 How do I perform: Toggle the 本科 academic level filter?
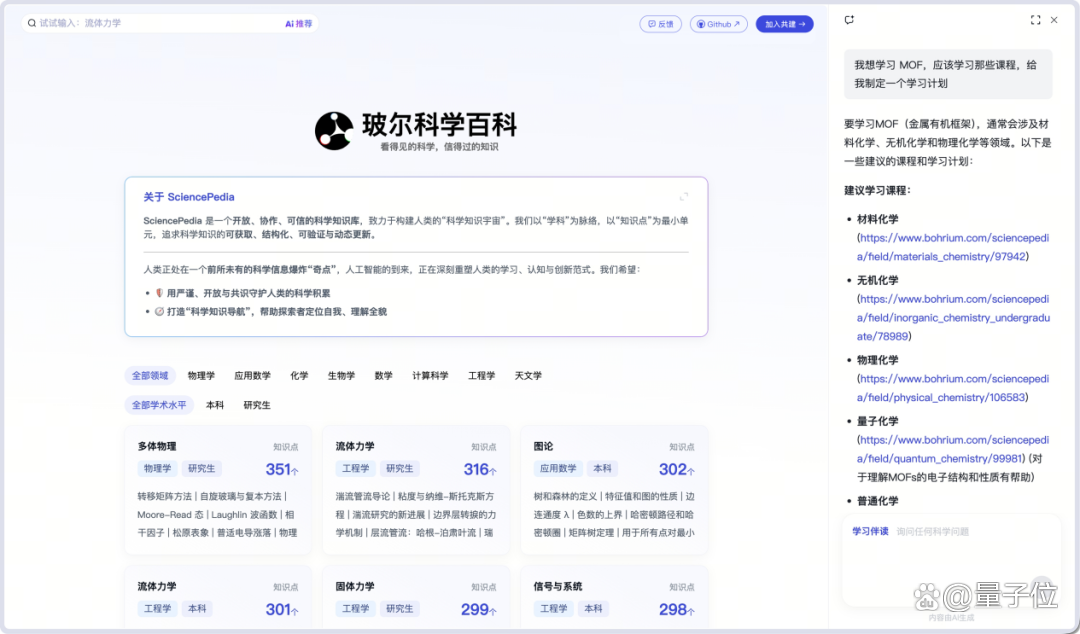(215, 405)
